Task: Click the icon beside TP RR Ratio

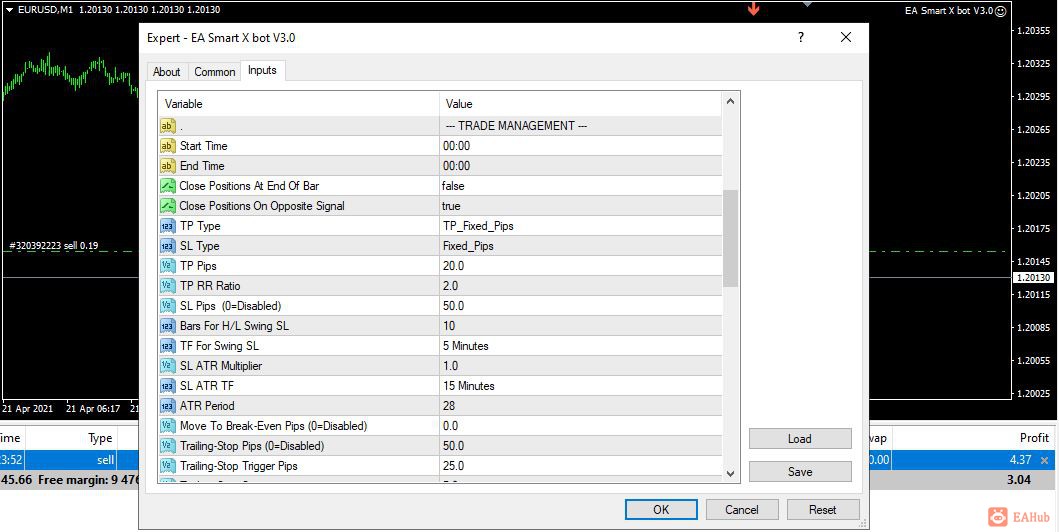Action: (x=167, y=286)
